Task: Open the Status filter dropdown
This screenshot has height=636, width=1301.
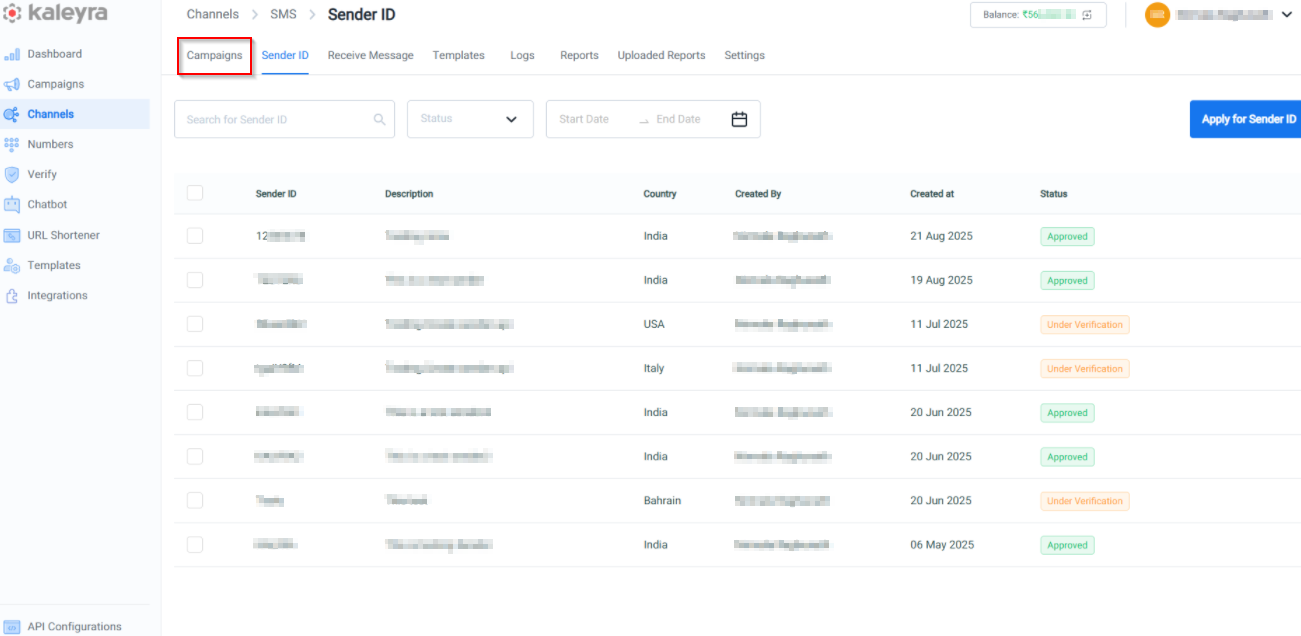Action: 470,119
